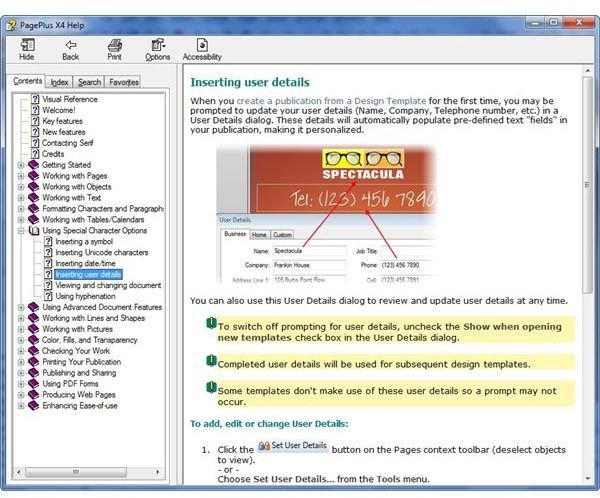
Task: Open the Options toolbar icon
Action: tap(158, 45)
